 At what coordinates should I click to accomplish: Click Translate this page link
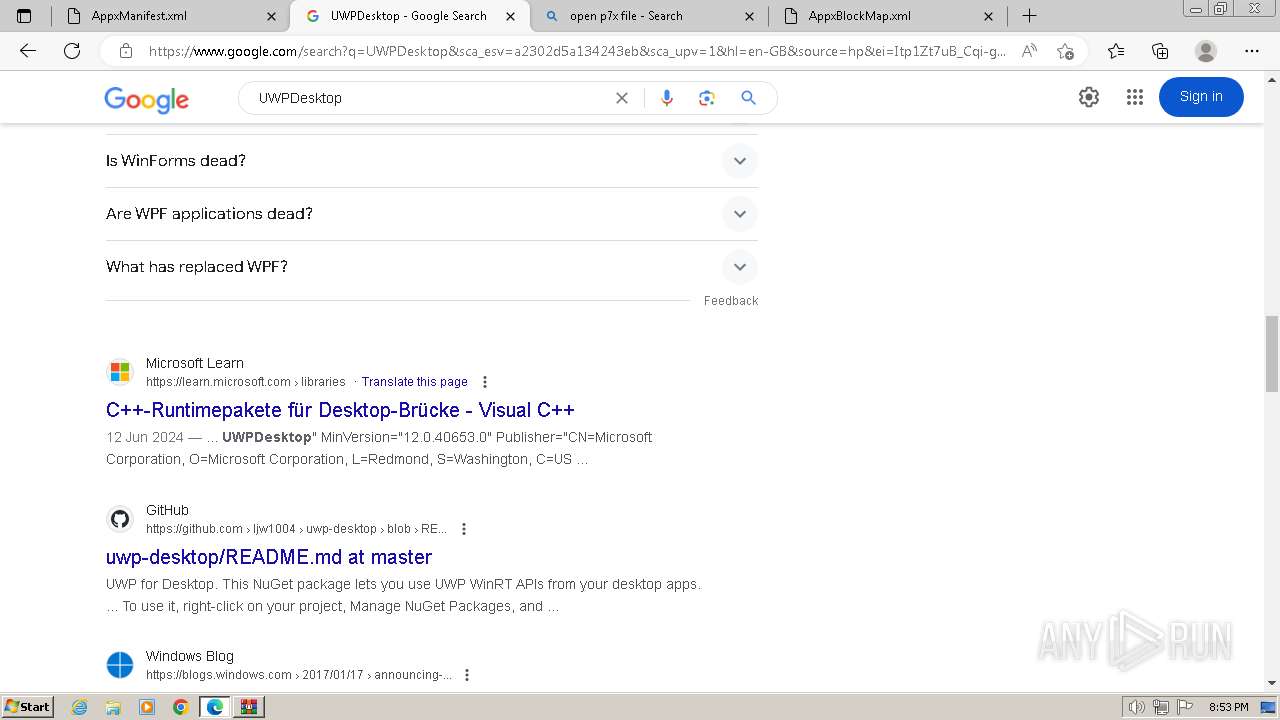click(x=414, y=382)
